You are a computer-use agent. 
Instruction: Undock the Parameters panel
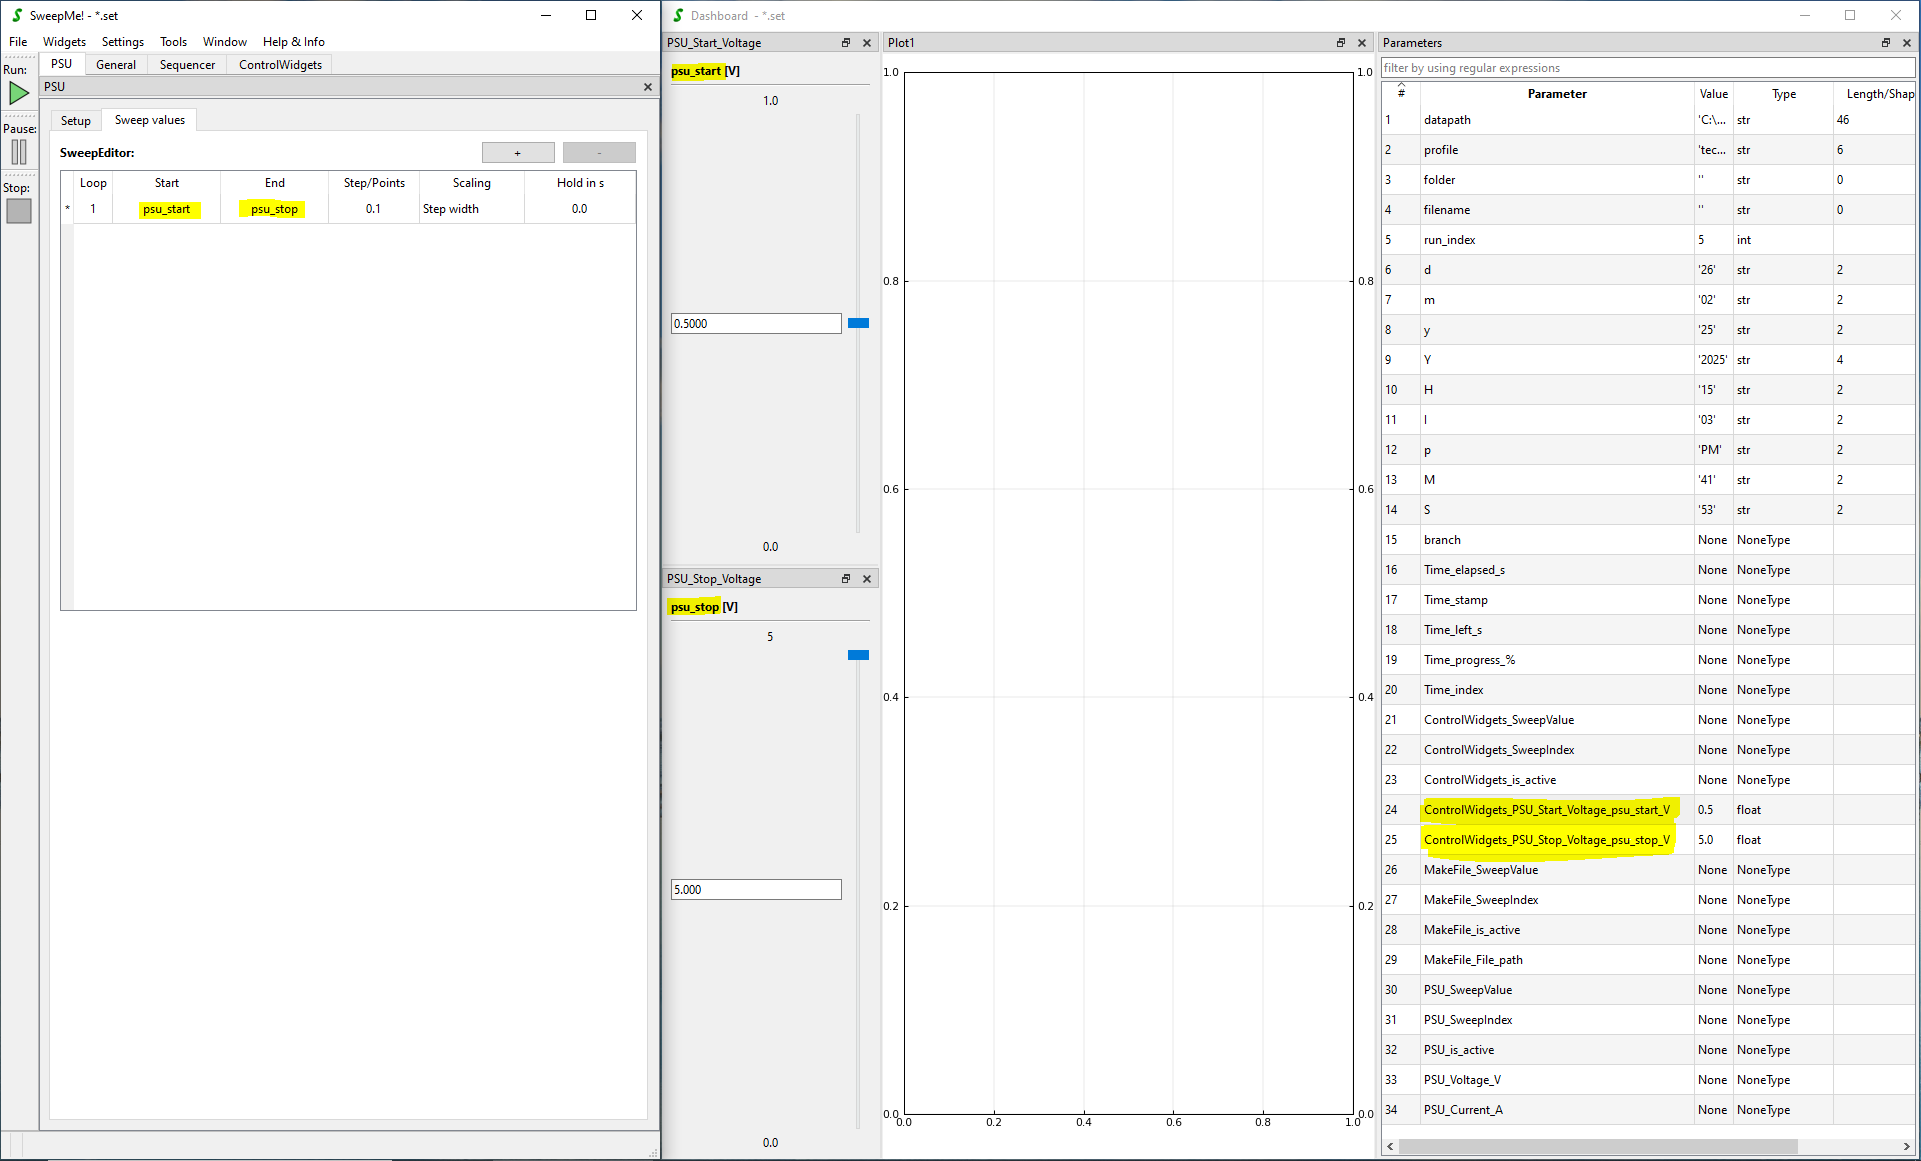(1886, 43)
